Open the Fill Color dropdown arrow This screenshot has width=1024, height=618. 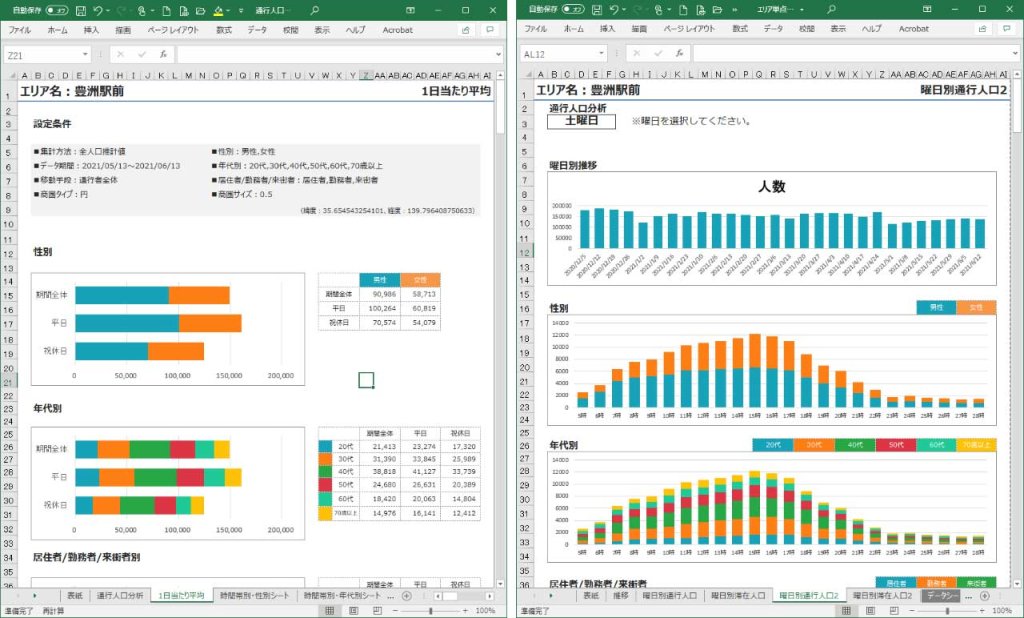(228, 10)
